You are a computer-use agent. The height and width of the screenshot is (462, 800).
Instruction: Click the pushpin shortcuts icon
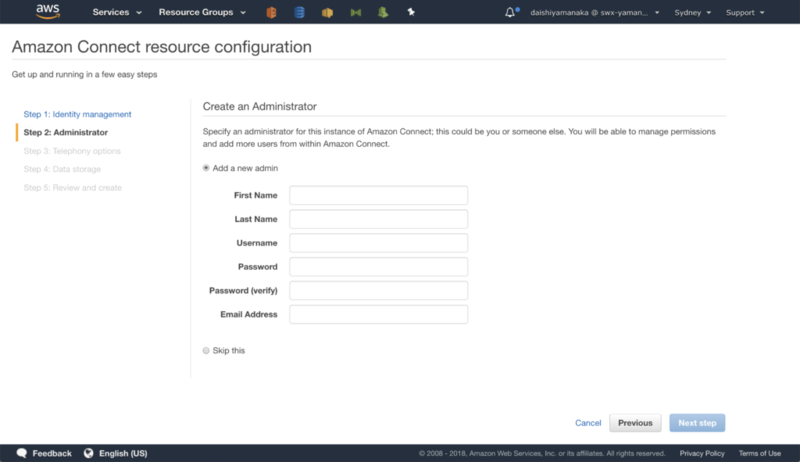click(411, 12)
